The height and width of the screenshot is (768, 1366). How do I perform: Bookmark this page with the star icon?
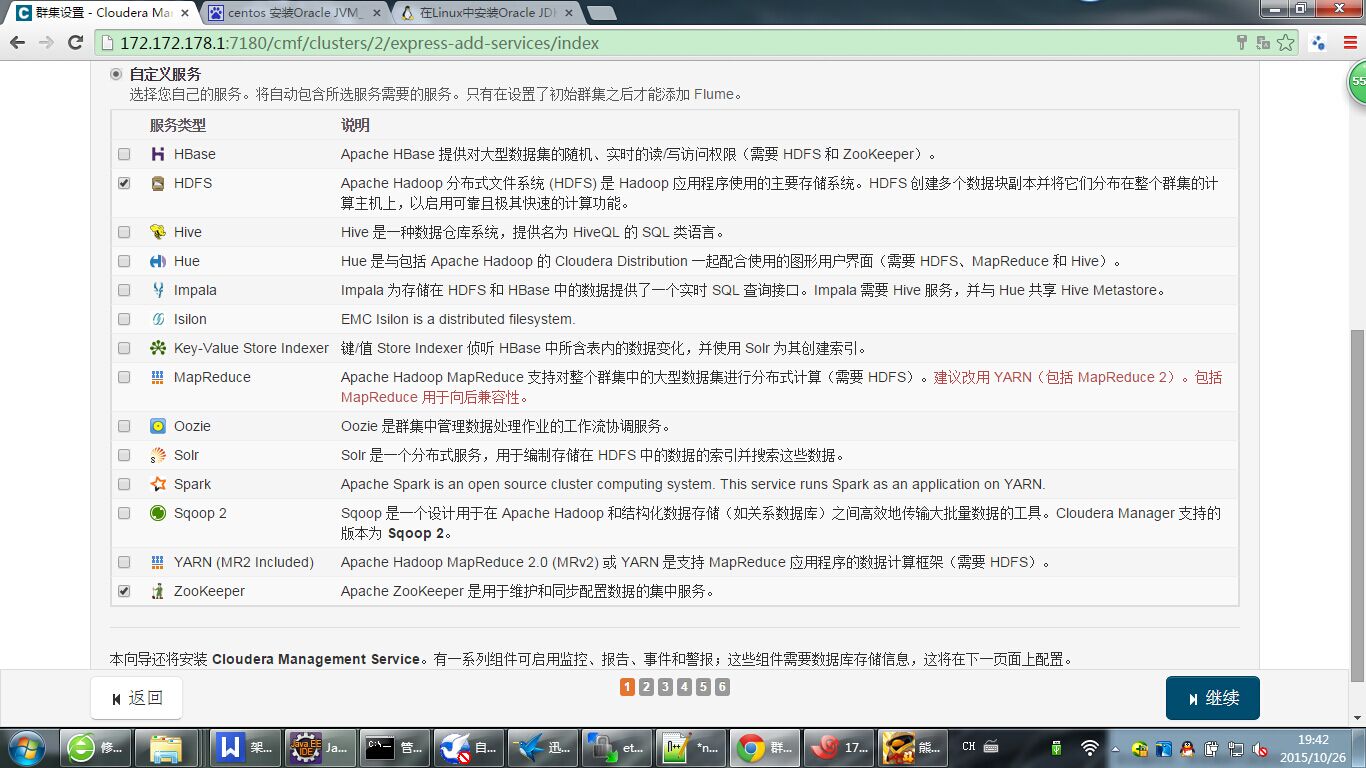pos(1286,43)
